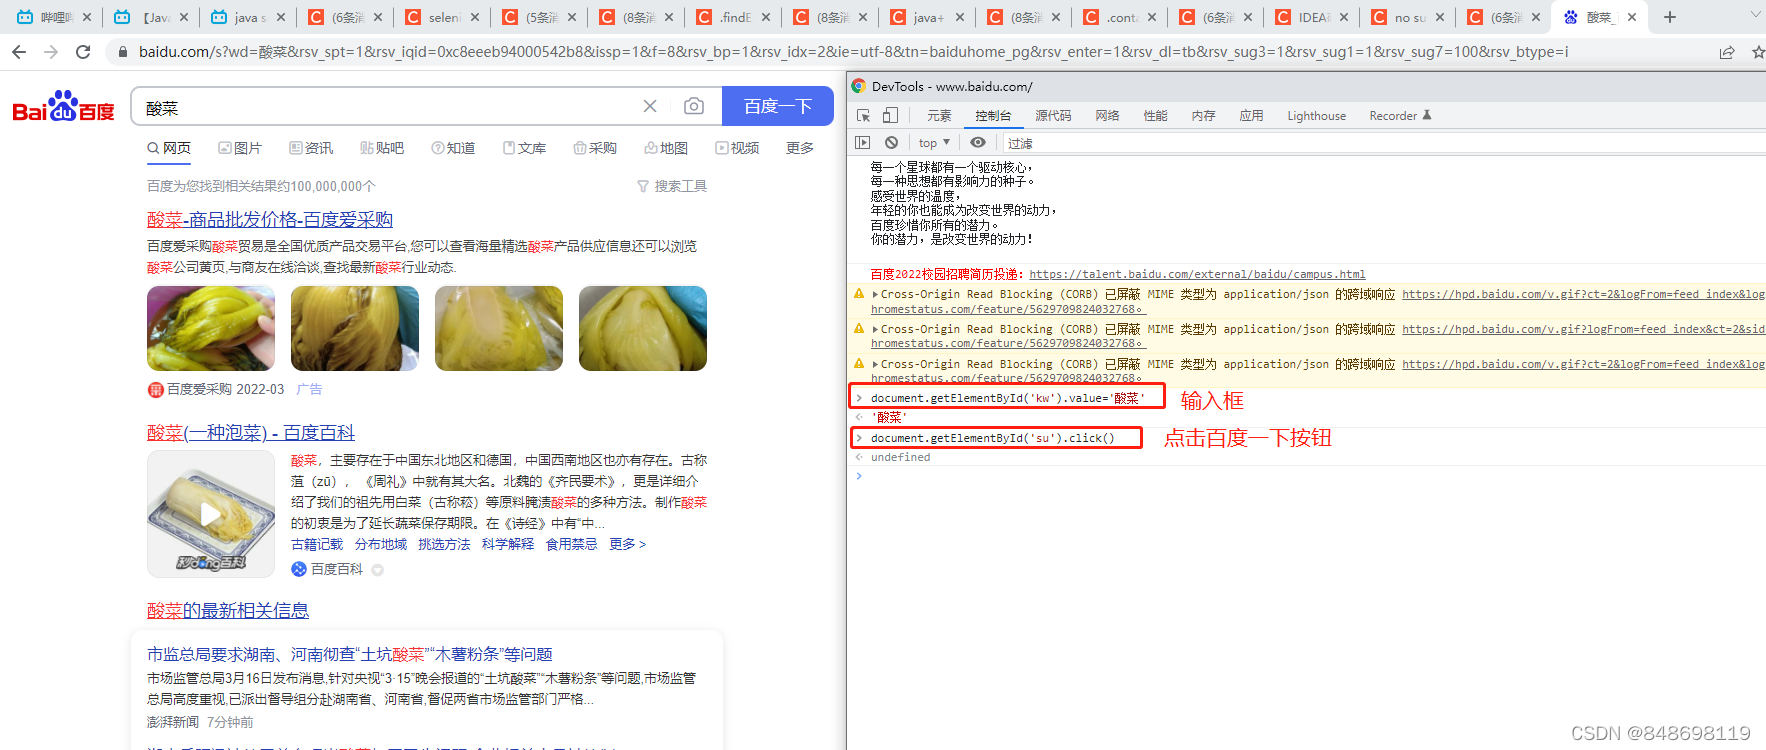The width and height of the screenshot is (1766, 750).
Task: Select the 知道 search category
Action: pyautogui.click(x=453, y=148)
